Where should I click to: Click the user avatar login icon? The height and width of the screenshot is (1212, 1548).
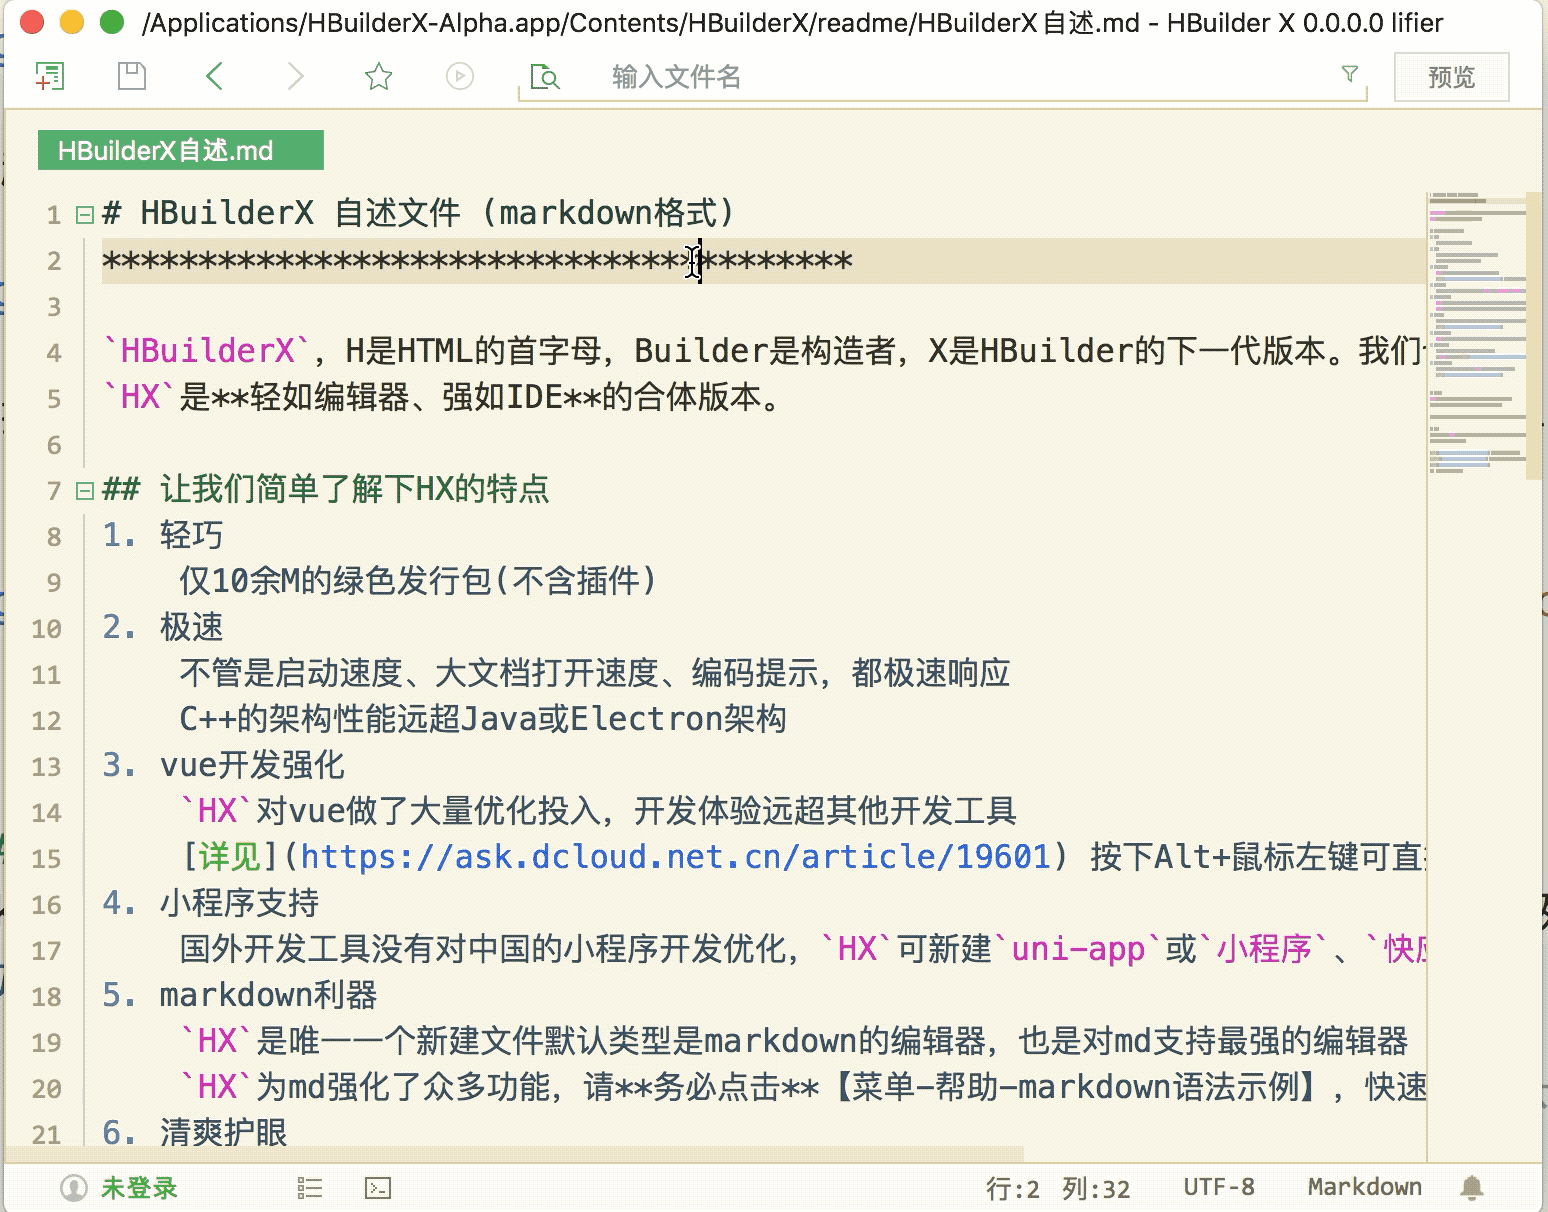point(74,1187)
